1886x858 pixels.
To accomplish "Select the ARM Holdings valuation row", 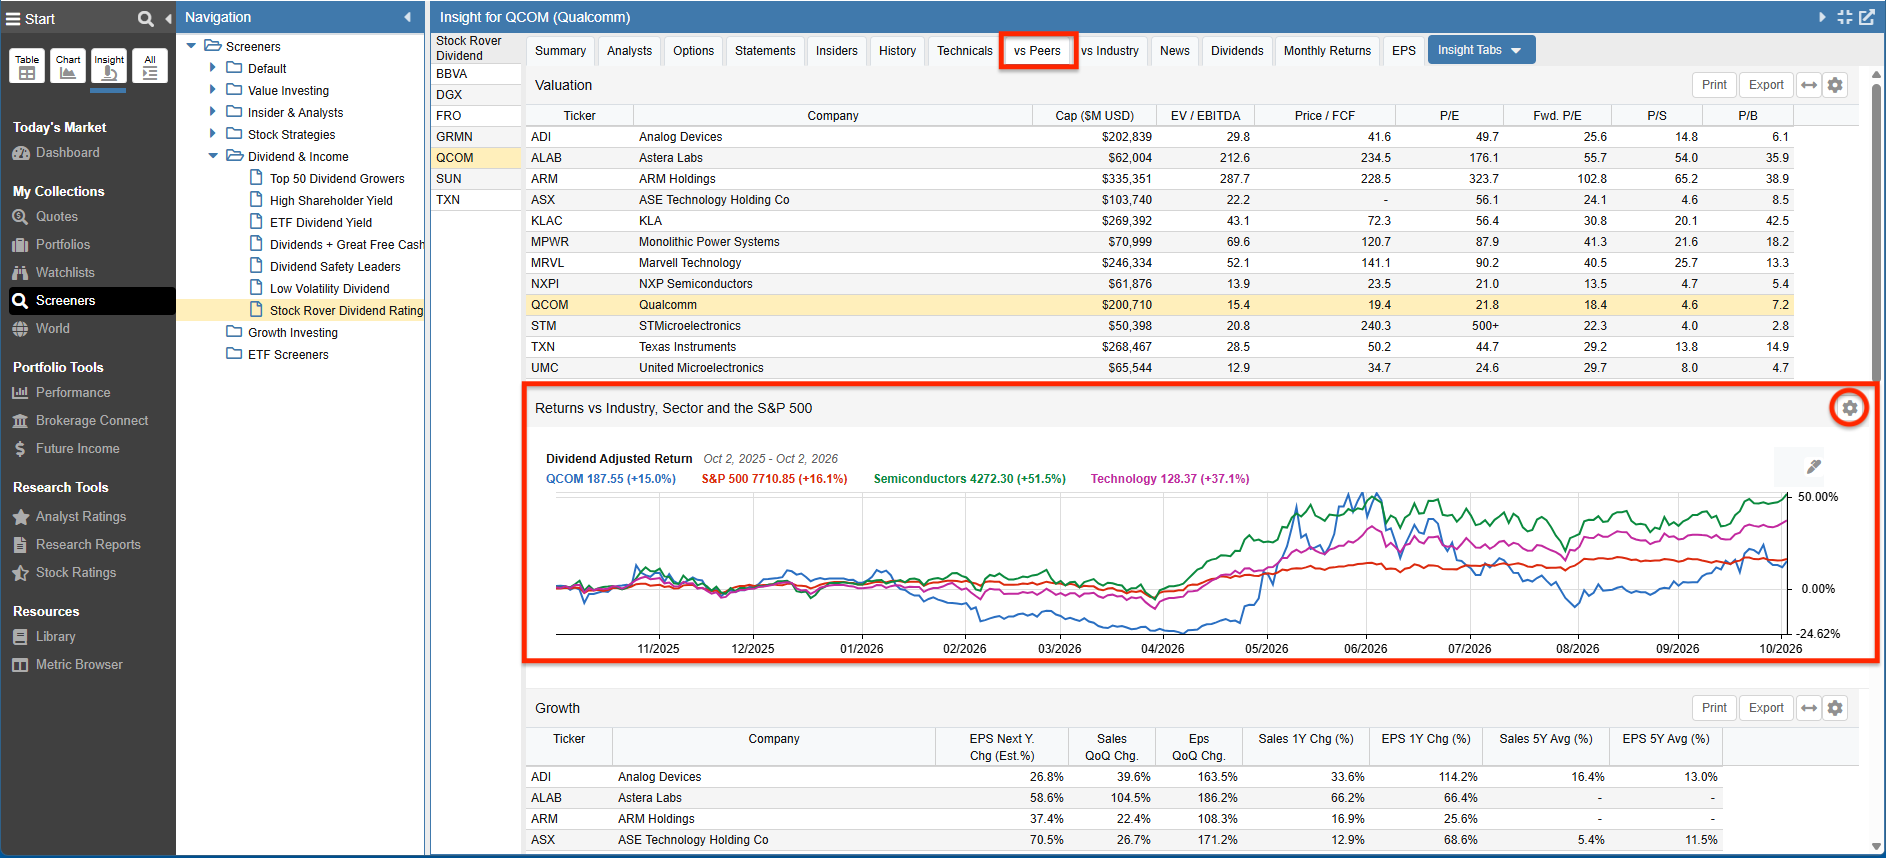I will 1158,179.
